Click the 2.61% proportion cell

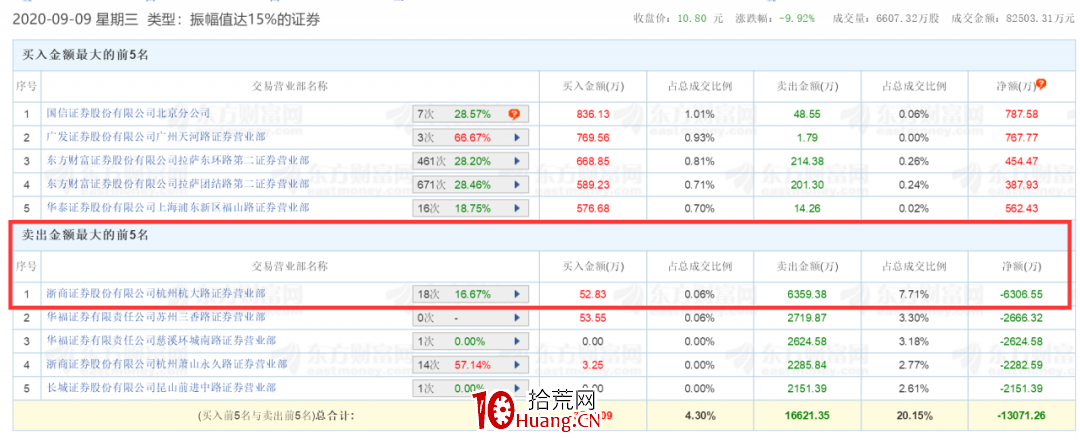[x=915, y=388]
